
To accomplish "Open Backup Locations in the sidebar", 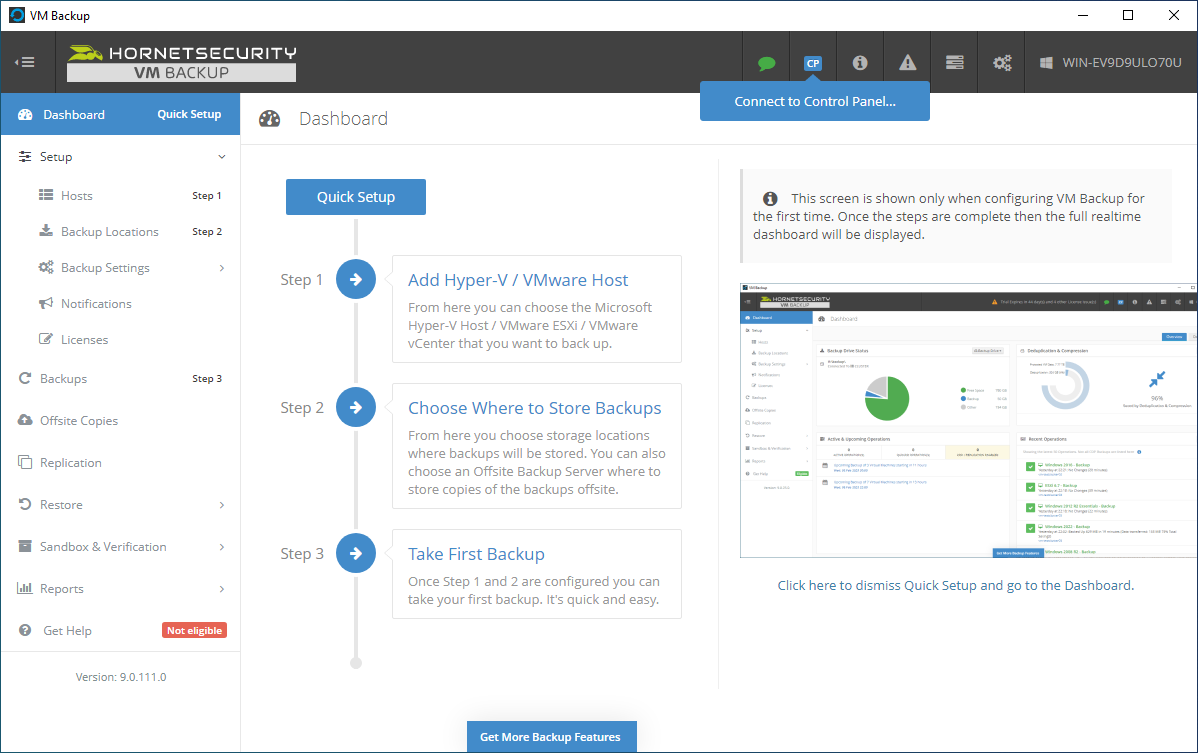I will pos(110,231).
